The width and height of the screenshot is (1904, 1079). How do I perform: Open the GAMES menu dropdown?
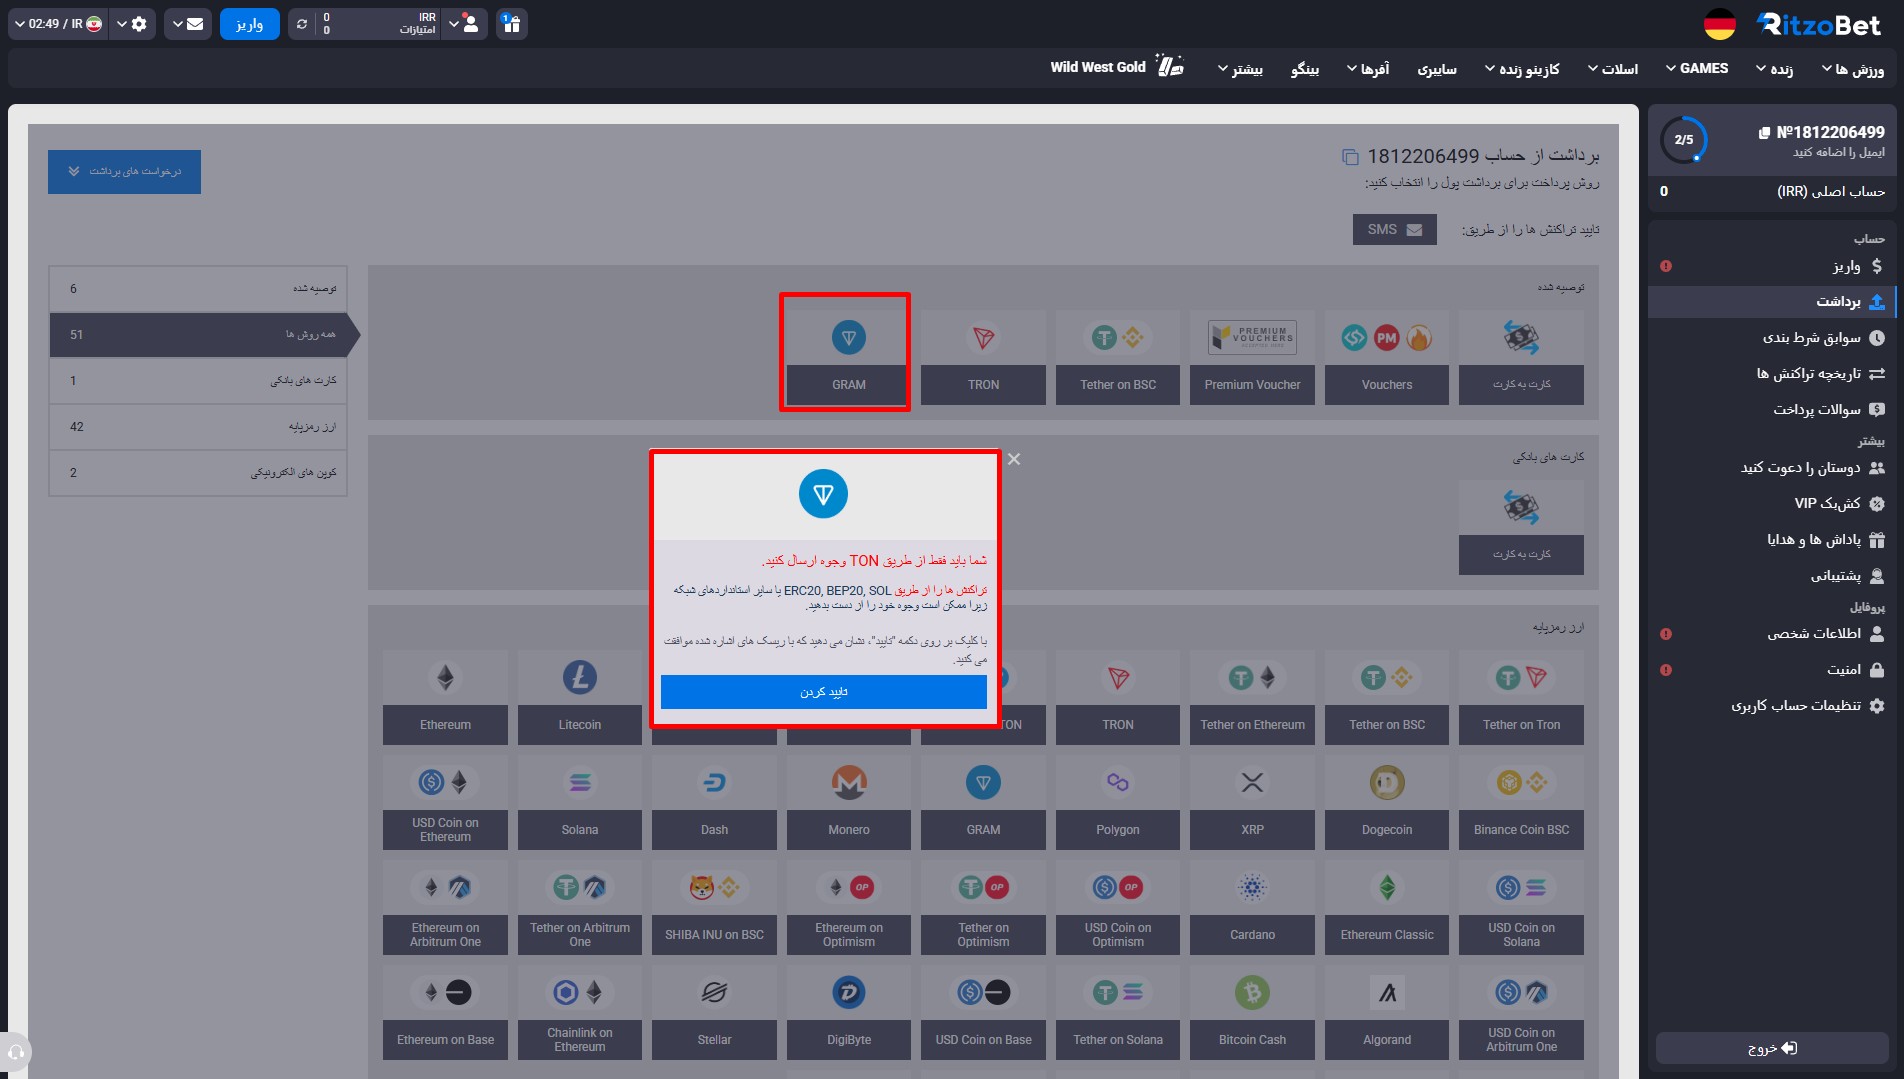tap(1697, 68)
